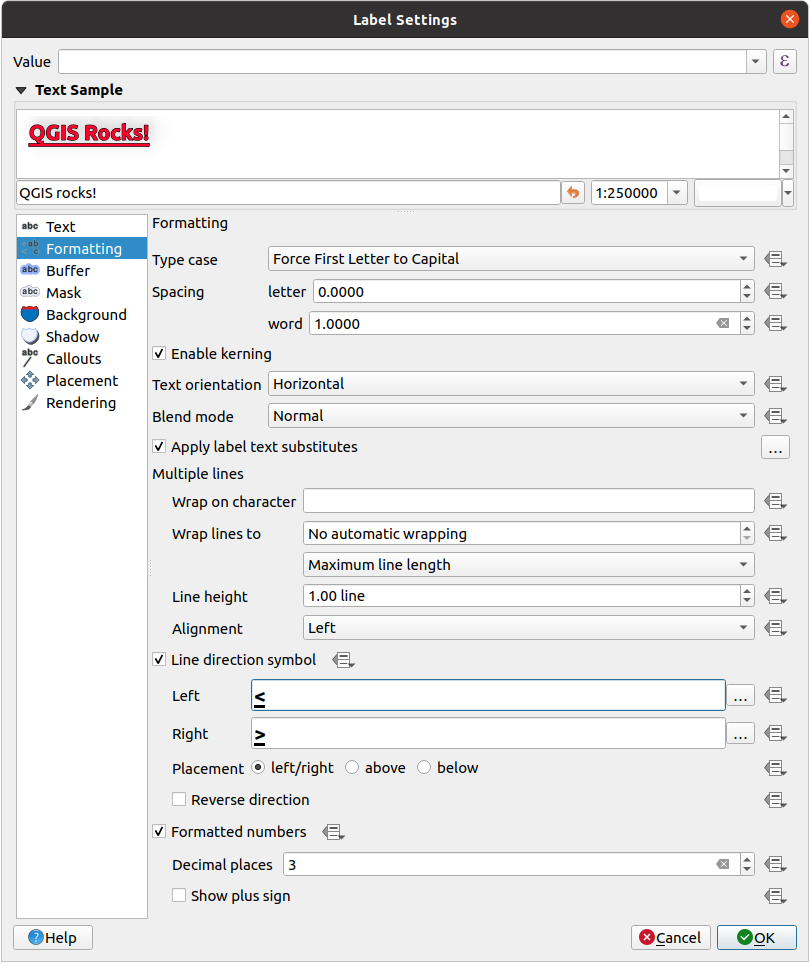Check the Reverse direction option
This screenshot has width=810, height=964.
click(179, 800)
